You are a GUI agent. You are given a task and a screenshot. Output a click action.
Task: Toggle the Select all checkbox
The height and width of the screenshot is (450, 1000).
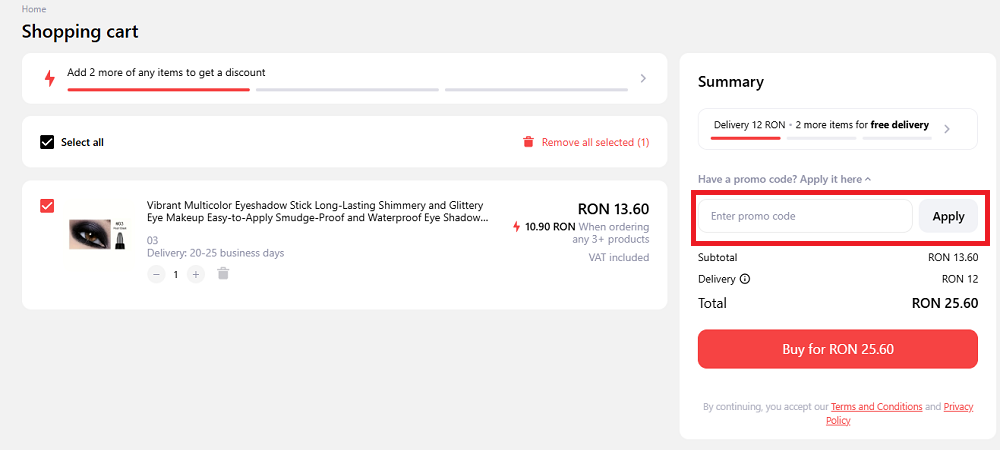(47, 142)
